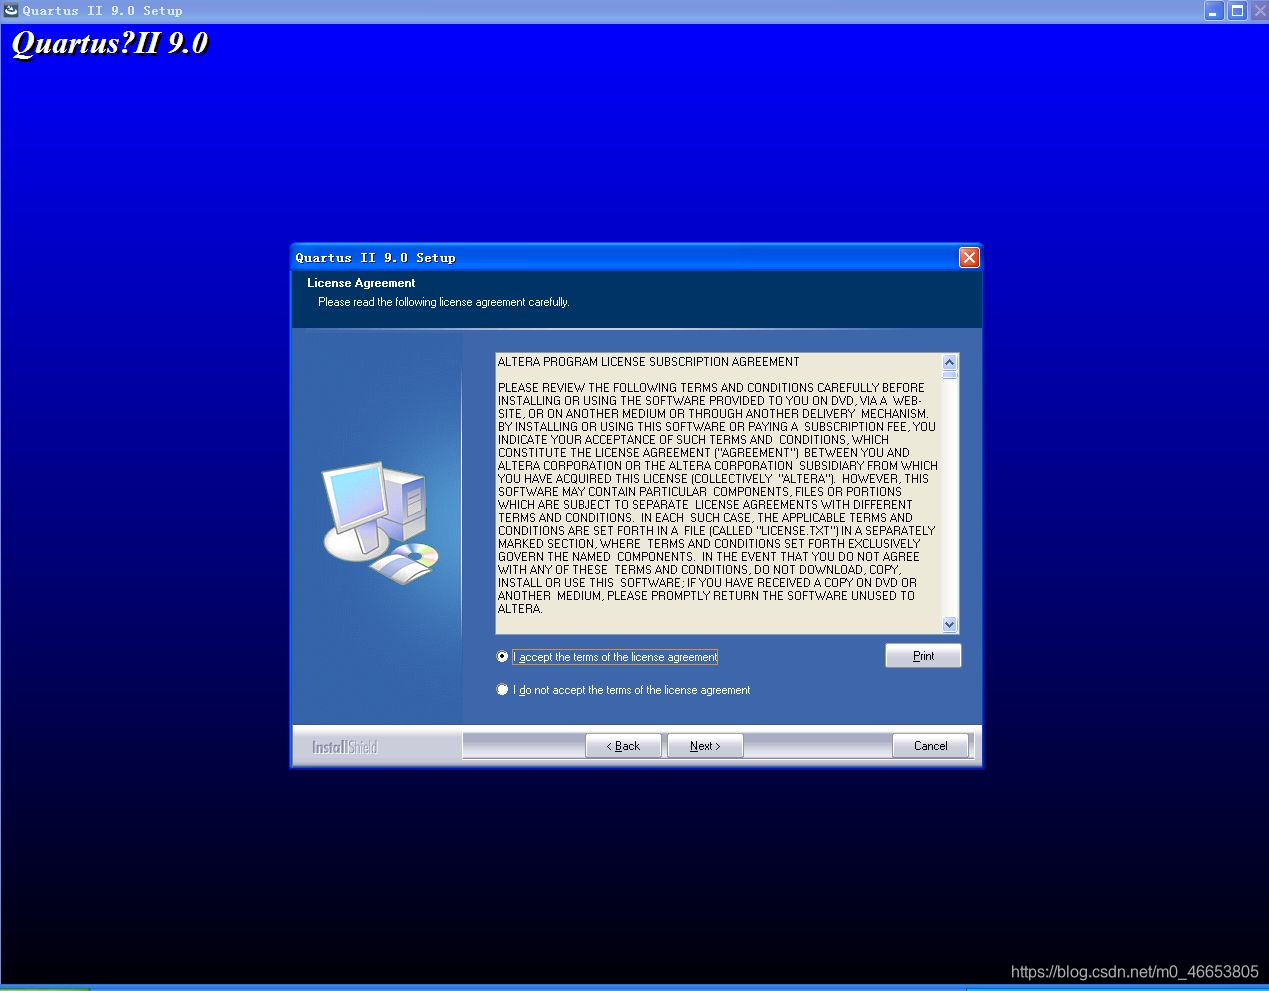1269x991 pixels.
Task: Cancel the Quartus II setup
Action: click(930, 746)
